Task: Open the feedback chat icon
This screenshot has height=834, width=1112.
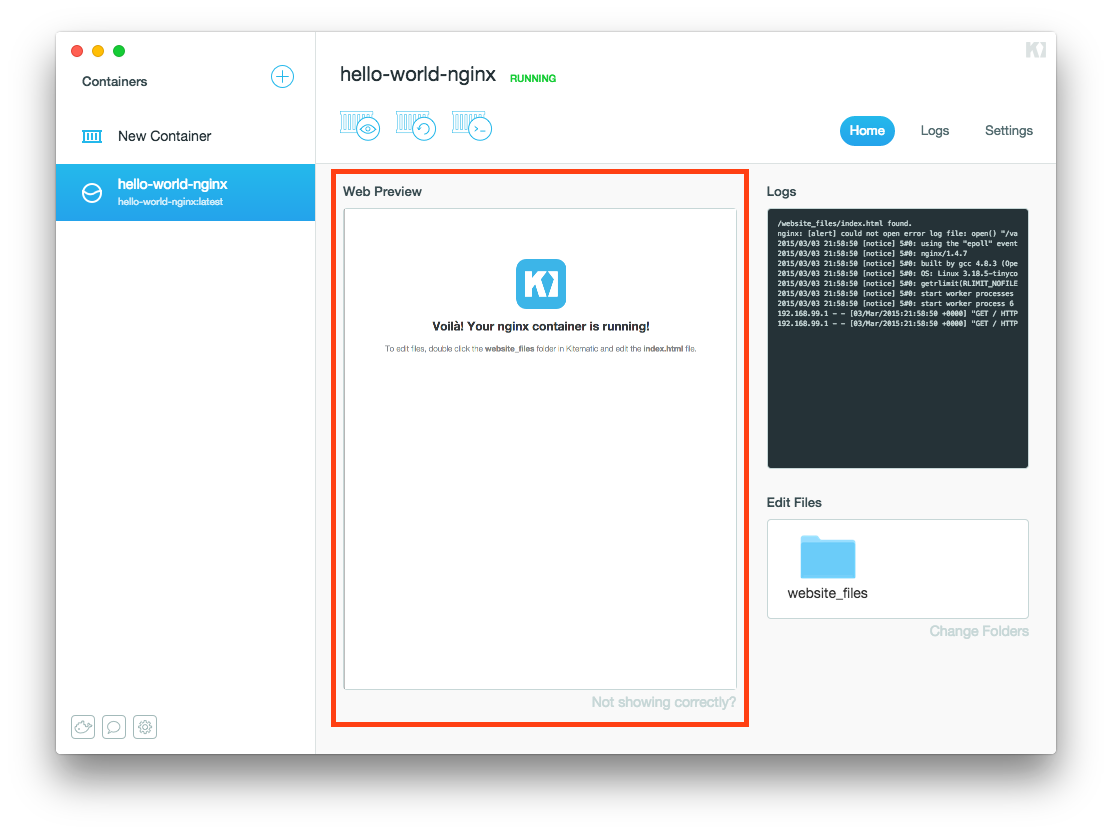Action: 114,727
